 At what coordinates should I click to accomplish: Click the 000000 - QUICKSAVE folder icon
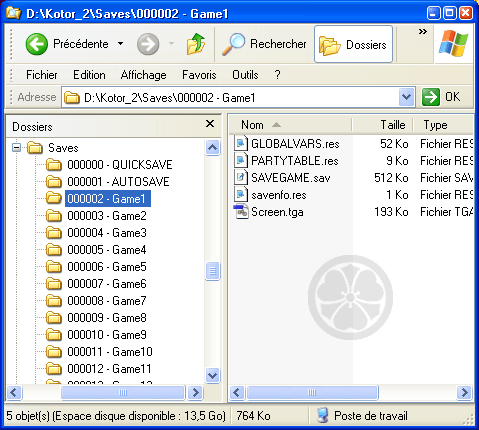tap(54, 165)
